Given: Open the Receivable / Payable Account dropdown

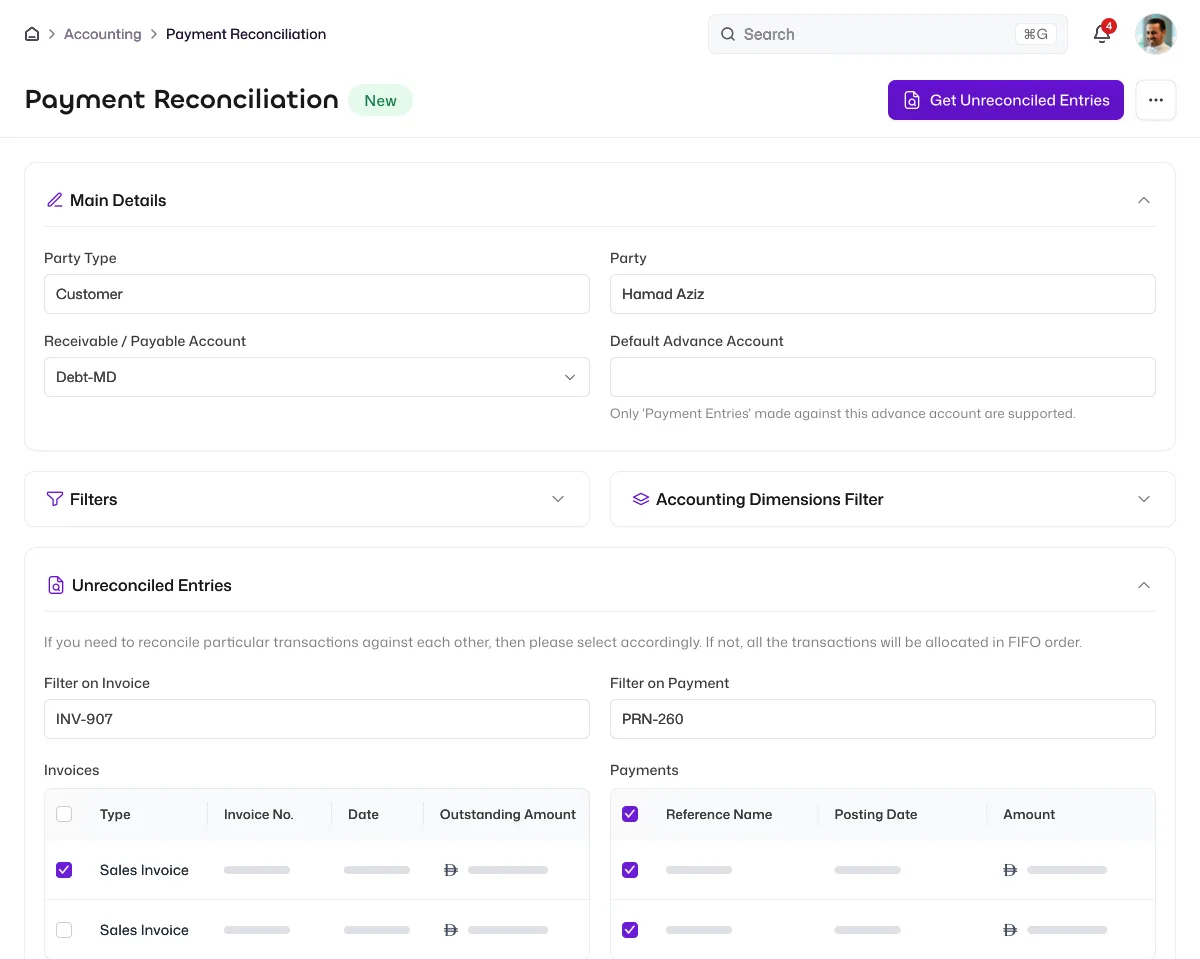Looking at the screenshot, I should click(317, 377).
